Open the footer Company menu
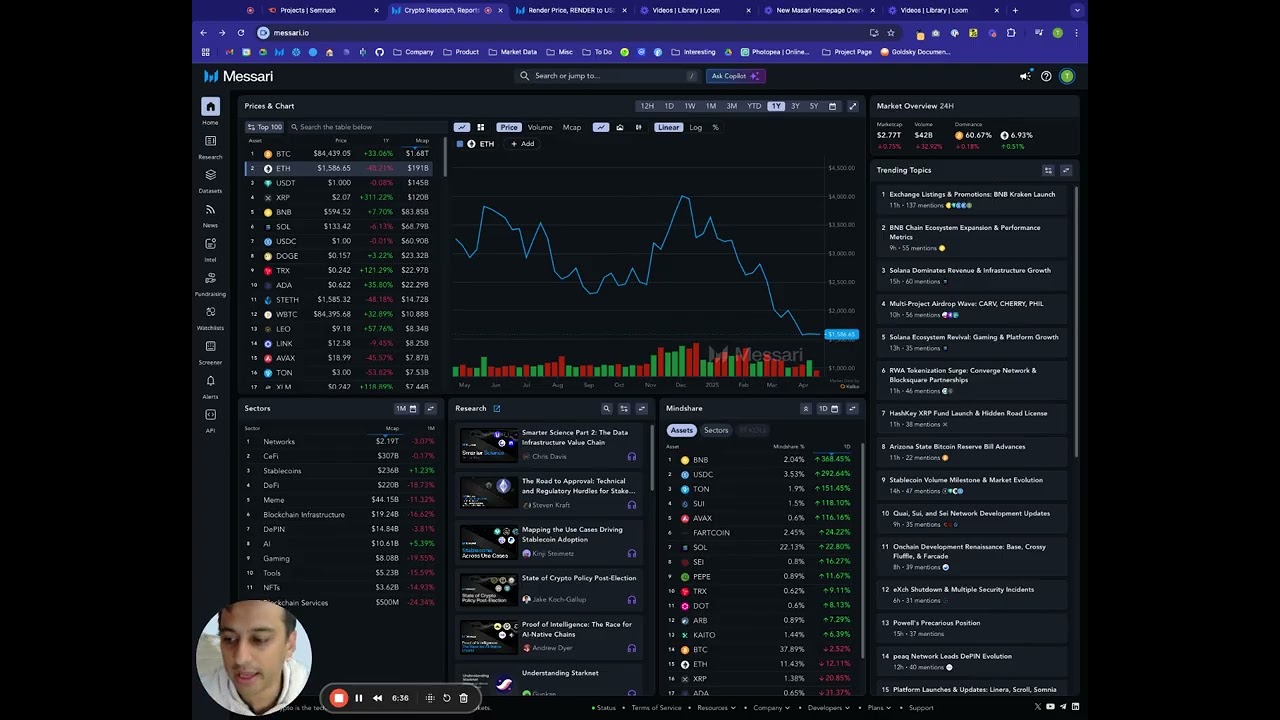This screenshot has height=720, width=1280. (771, 708)
